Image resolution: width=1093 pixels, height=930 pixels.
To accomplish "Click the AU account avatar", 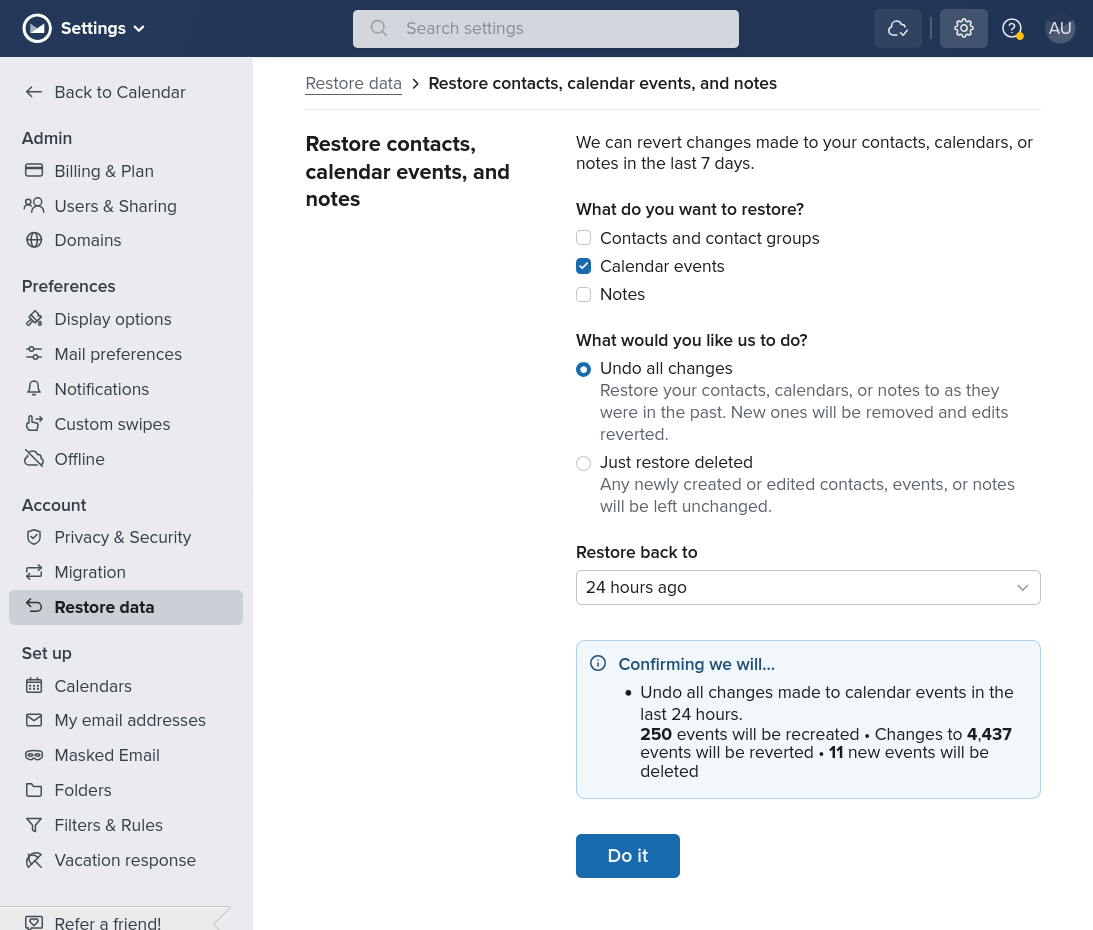I will [1060, 29].
